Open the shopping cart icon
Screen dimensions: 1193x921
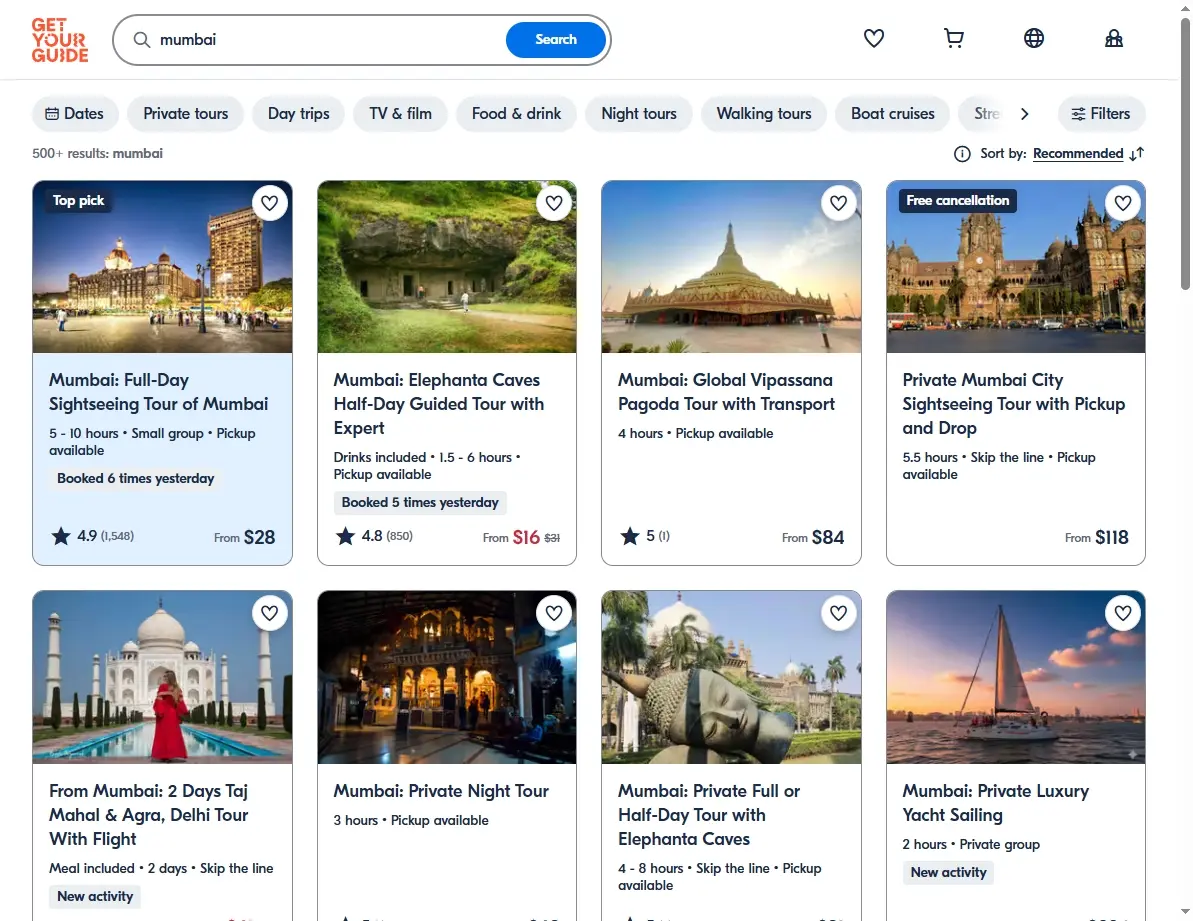953,38
